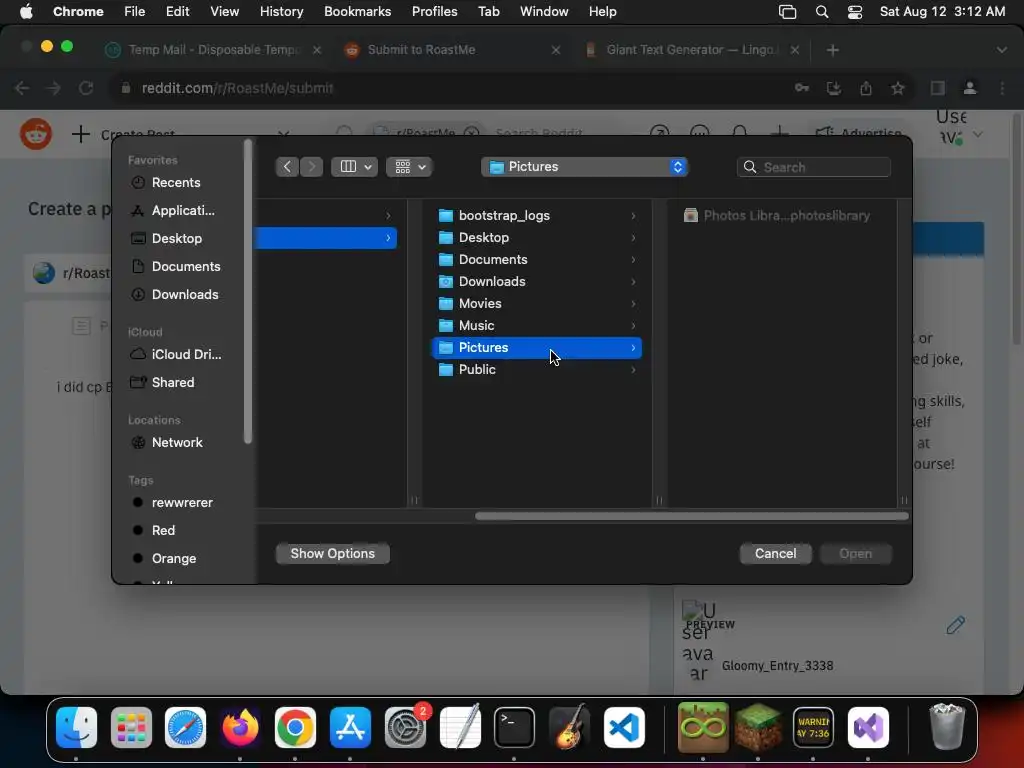Go forward in the file dialog

tap(312, 167)
